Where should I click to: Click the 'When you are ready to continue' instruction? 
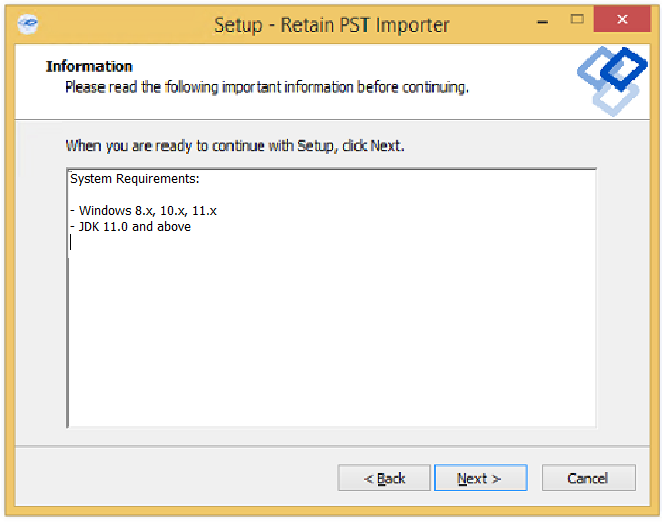(x=234, y=146)
